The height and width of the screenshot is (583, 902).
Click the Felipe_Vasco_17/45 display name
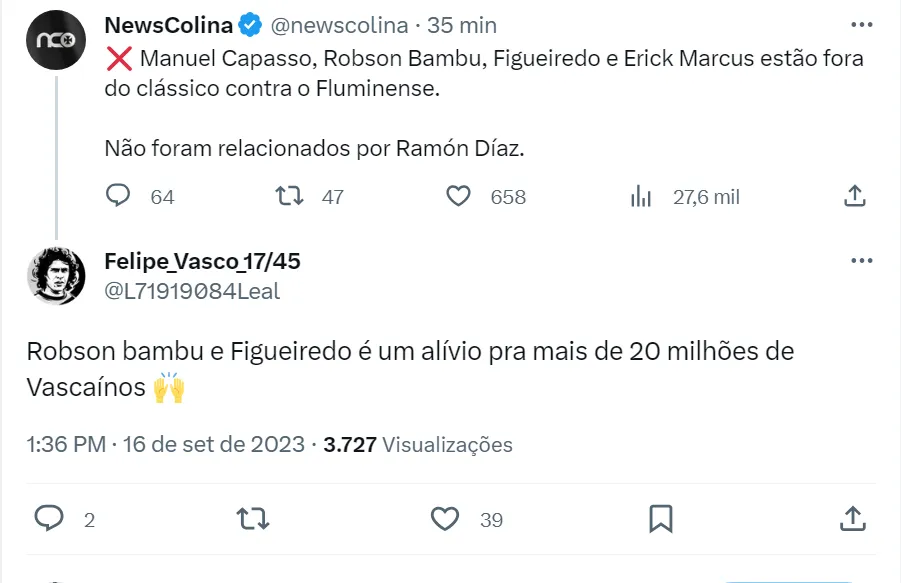point(202,261)
